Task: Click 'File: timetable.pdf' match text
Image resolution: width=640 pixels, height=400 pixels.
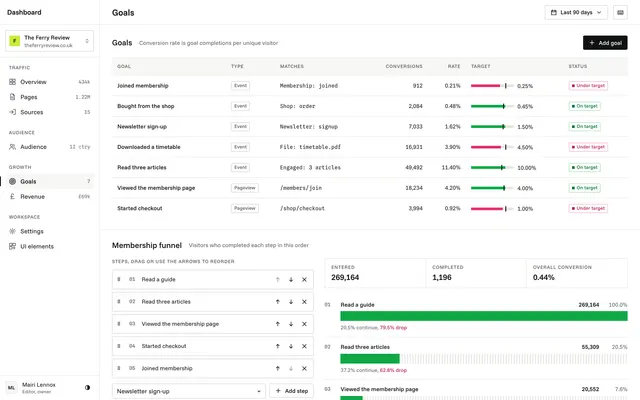Action: pyautogui.click(x=310, y=147)
